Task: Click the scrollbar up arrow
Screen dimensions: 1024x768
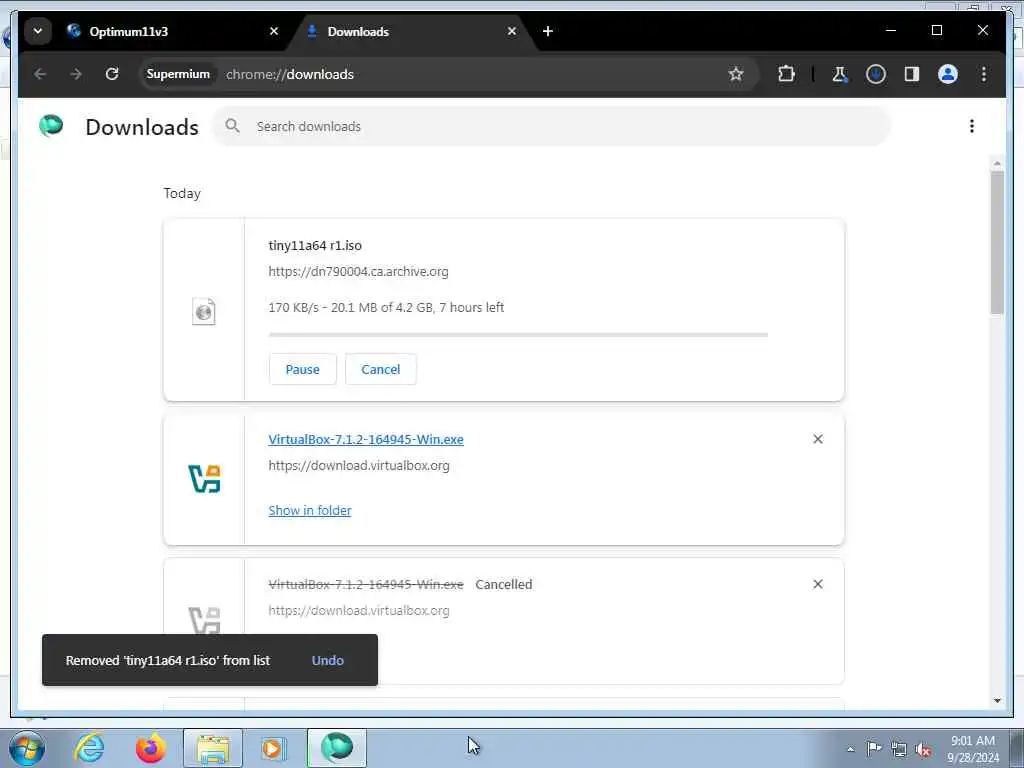Action: (997, 163)
